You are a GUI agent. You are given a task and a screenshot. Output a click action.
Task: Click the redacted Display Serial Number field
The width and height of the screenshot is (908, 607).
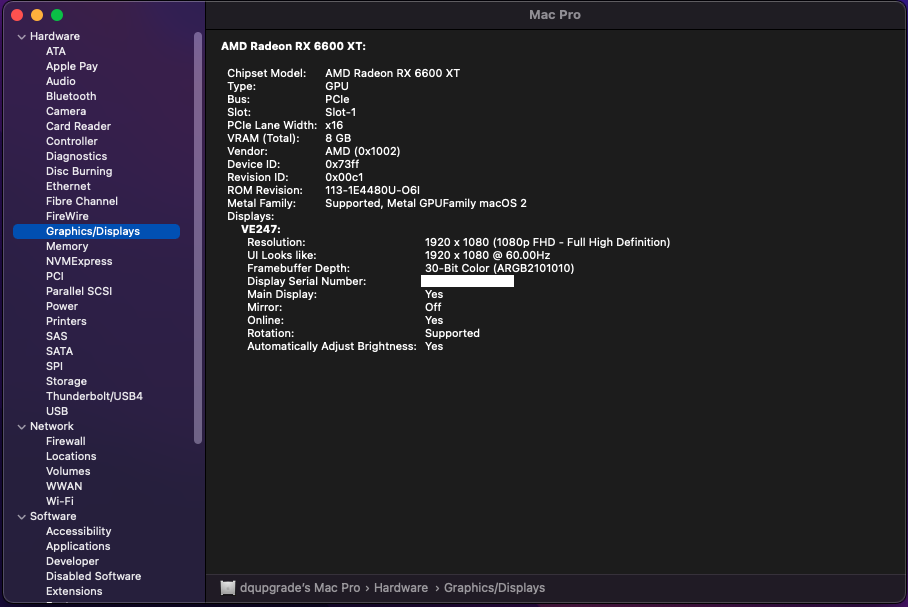coord(467,281)
